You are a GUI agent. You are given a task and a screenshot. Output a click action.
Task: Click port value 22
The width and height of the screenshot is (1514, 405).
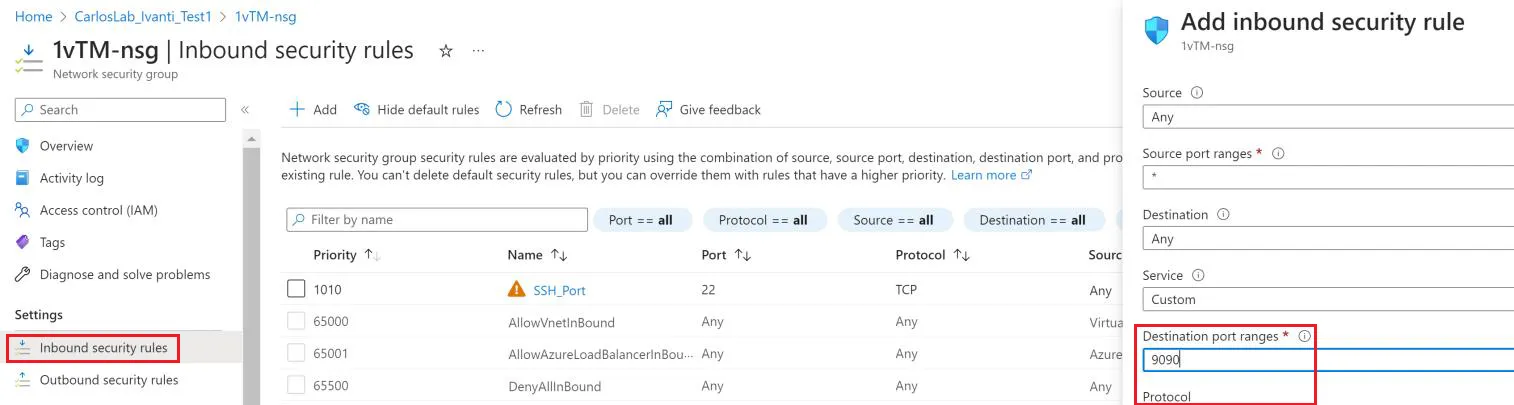pyautogui.click(x=709, y=290)
